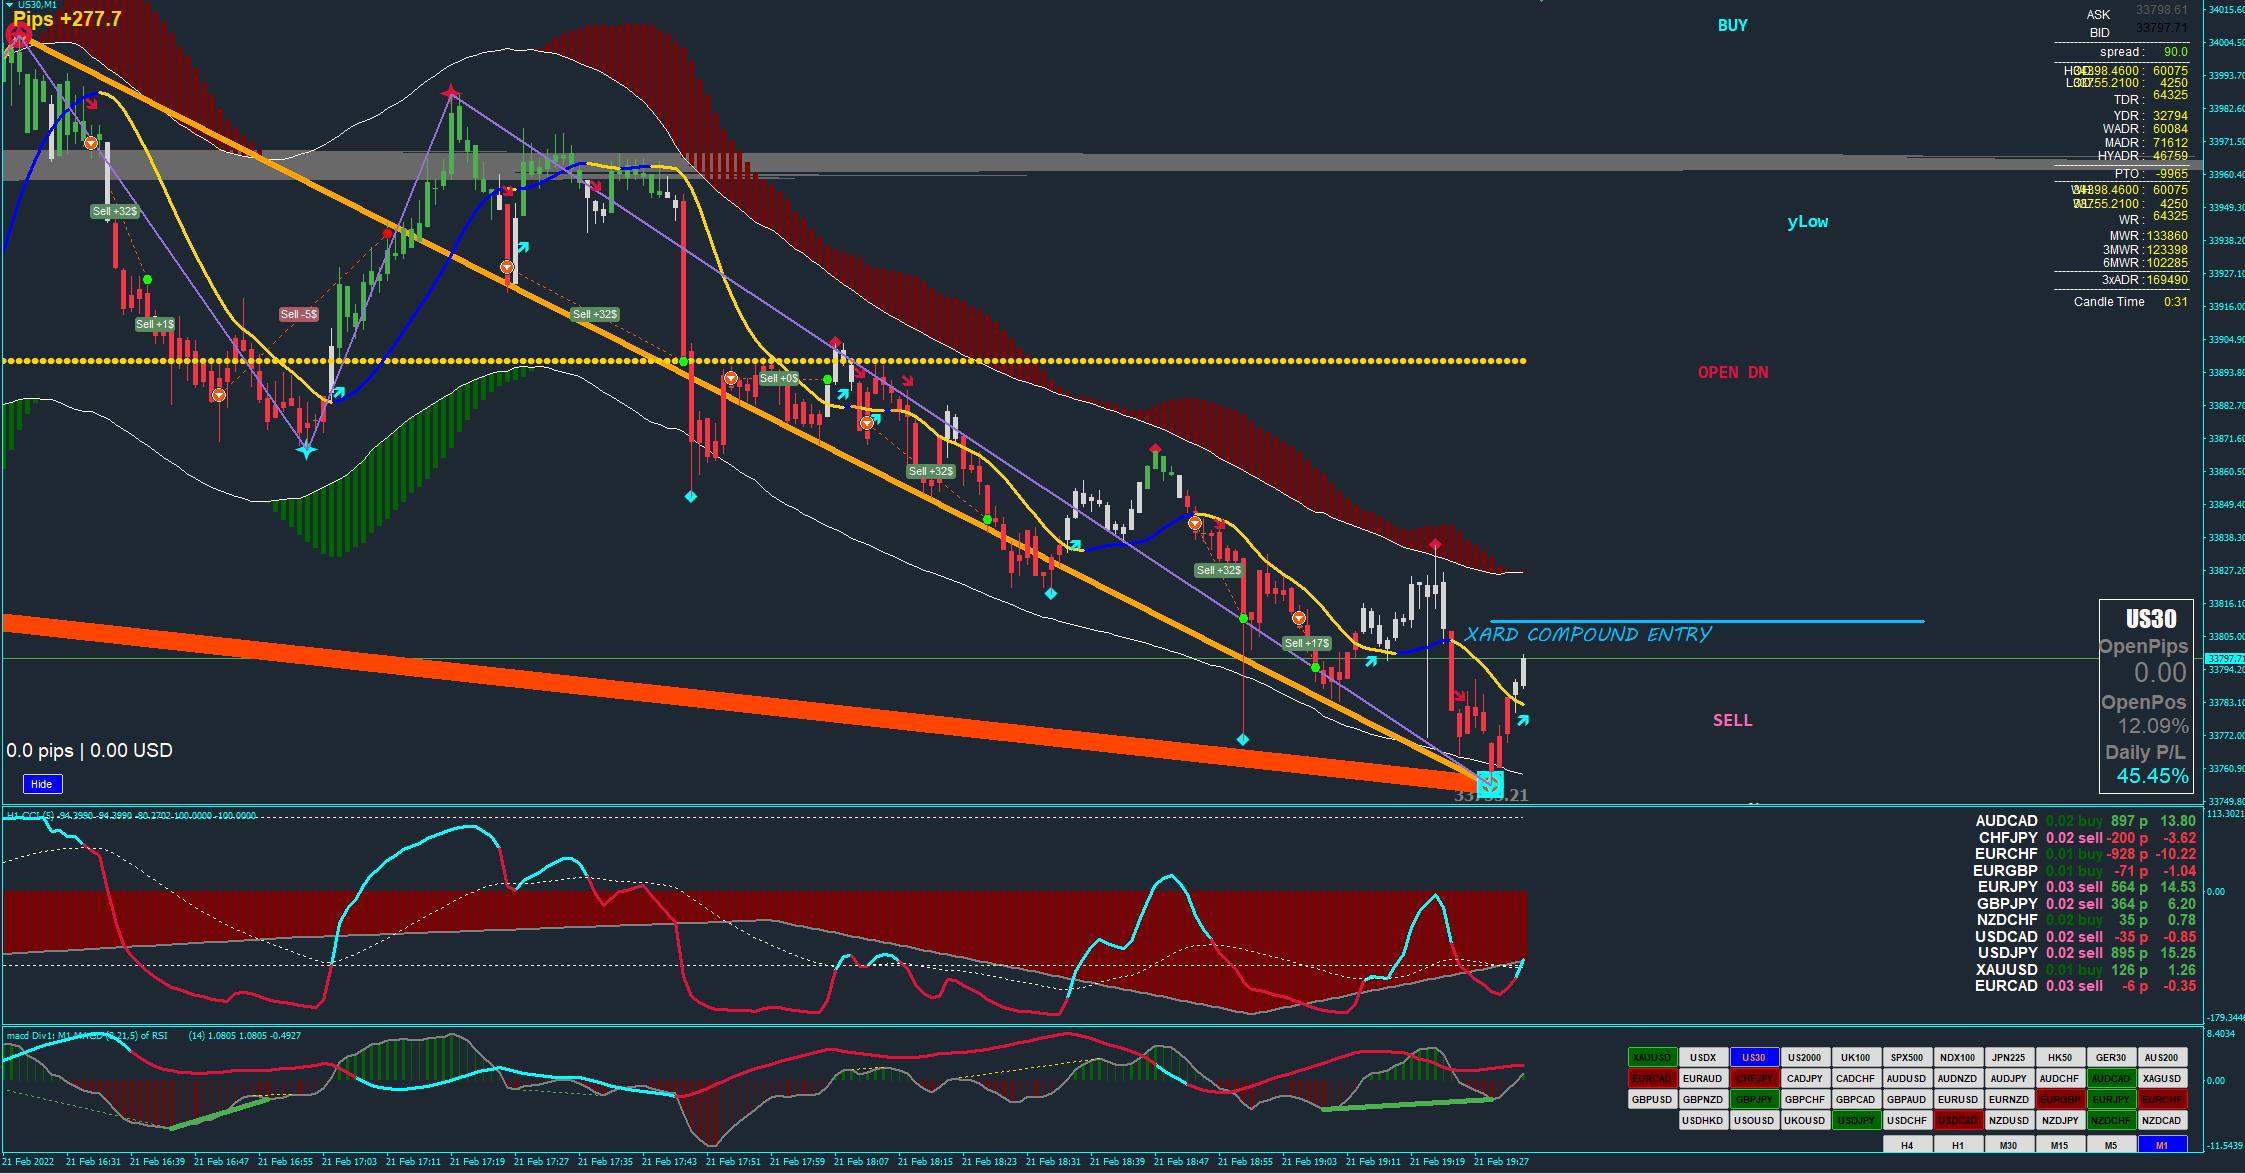Select the H4 timeframe button
This screenshot has width=2245, height=1174.
1907,1145
